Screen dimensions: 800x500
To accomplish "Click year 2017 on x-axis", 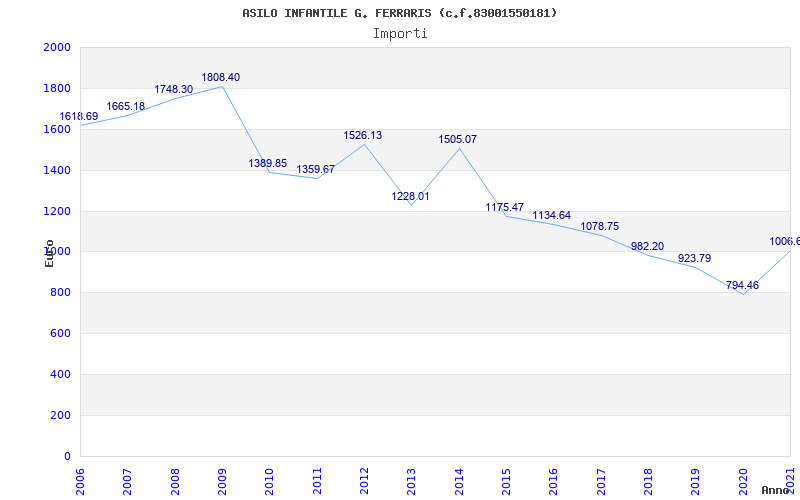I will pyautogui.click(x=601, y=481).
